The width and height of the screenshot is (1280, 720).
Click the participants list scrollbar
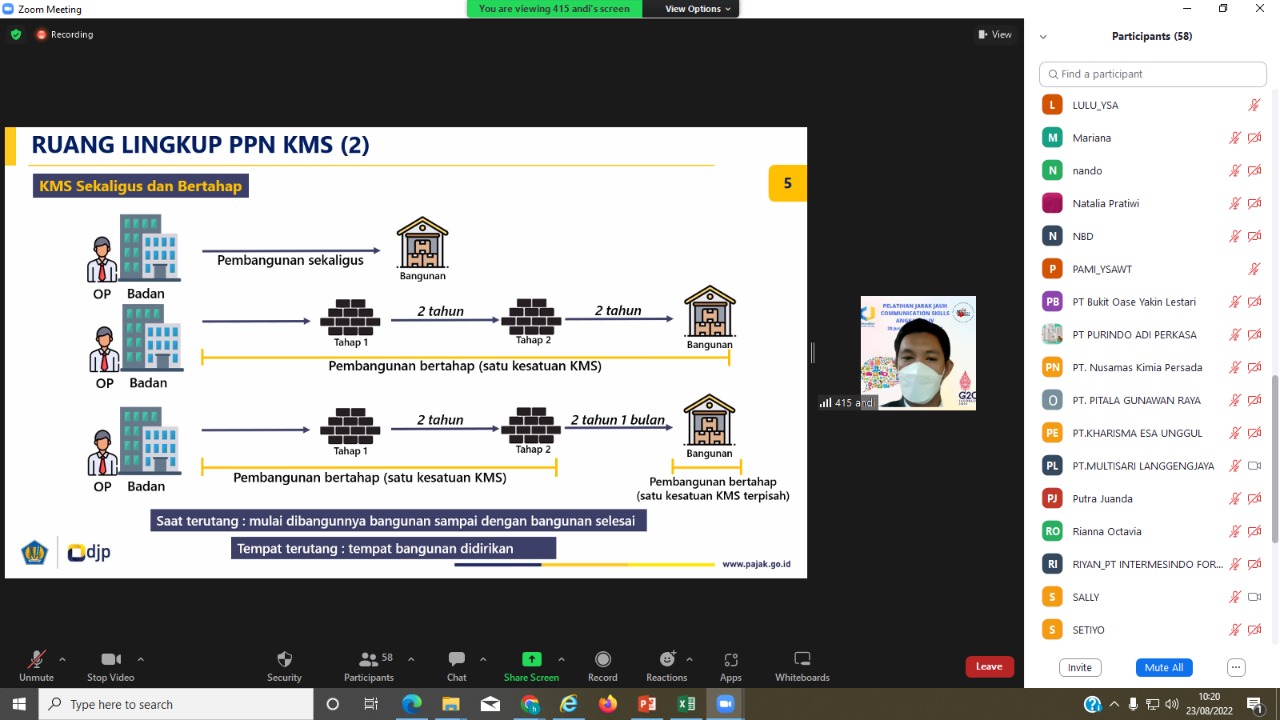pos(1273,460)
